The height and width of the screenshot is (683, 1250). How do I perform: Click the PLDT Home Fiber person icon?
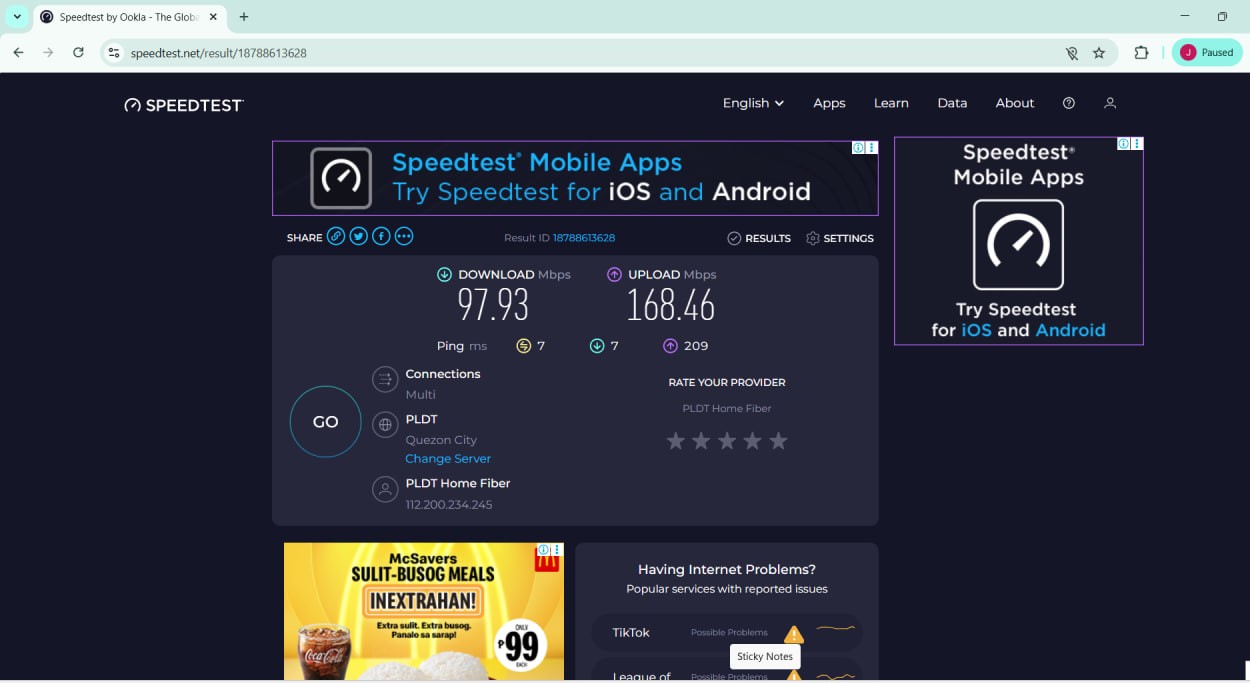coord(385,489)
